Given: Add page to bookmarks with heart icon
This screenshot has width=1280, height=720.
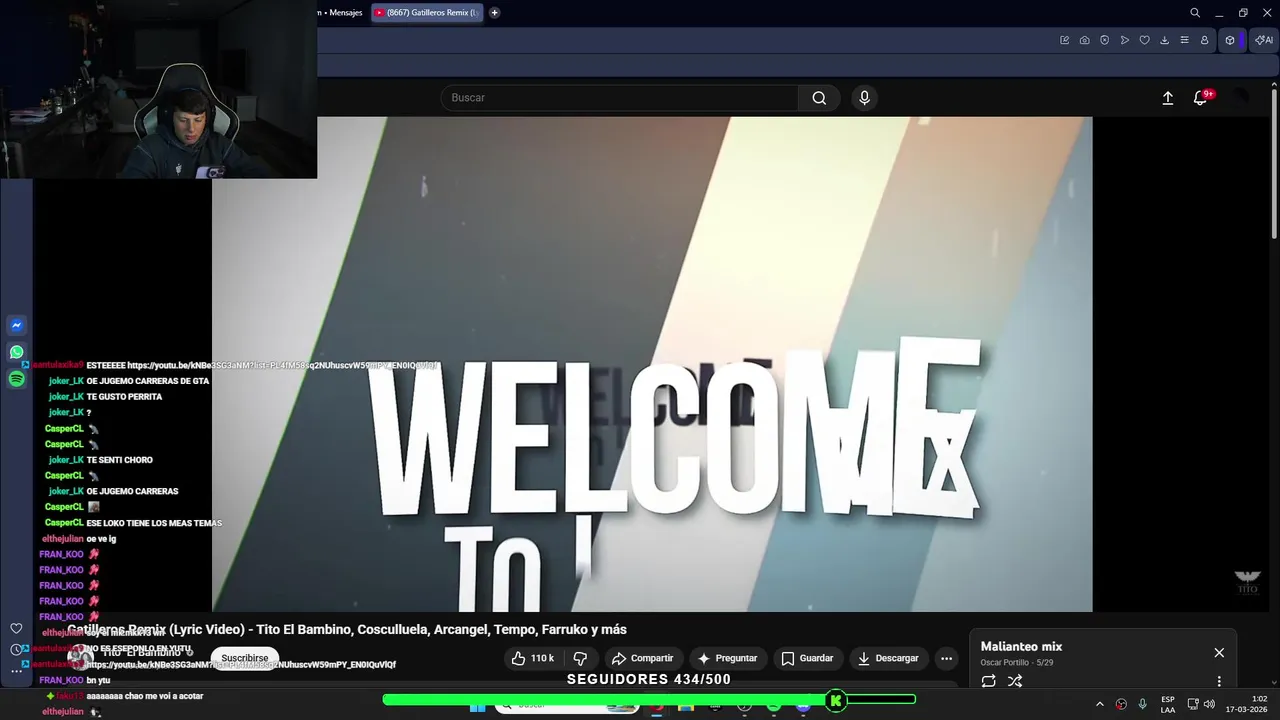Looking at the screenshot, I should 1144,40.
